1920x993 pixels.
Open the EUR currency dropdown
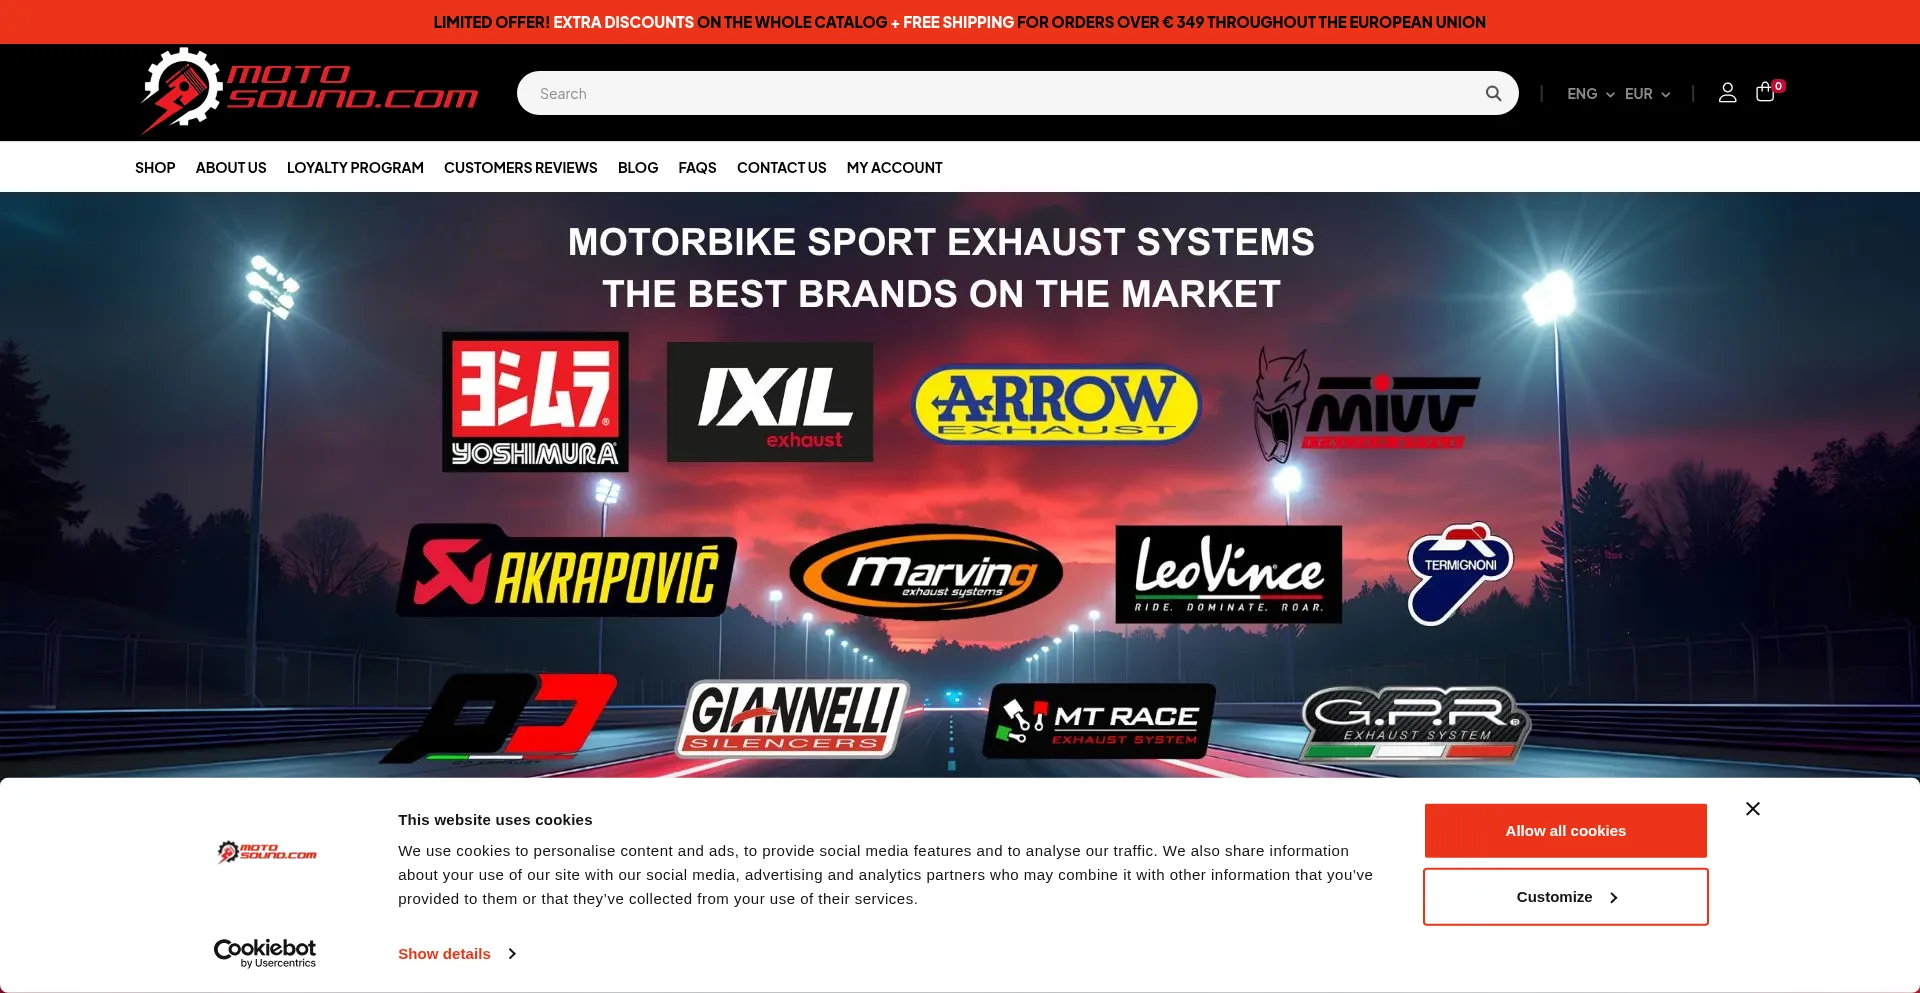click(1646, 93)
